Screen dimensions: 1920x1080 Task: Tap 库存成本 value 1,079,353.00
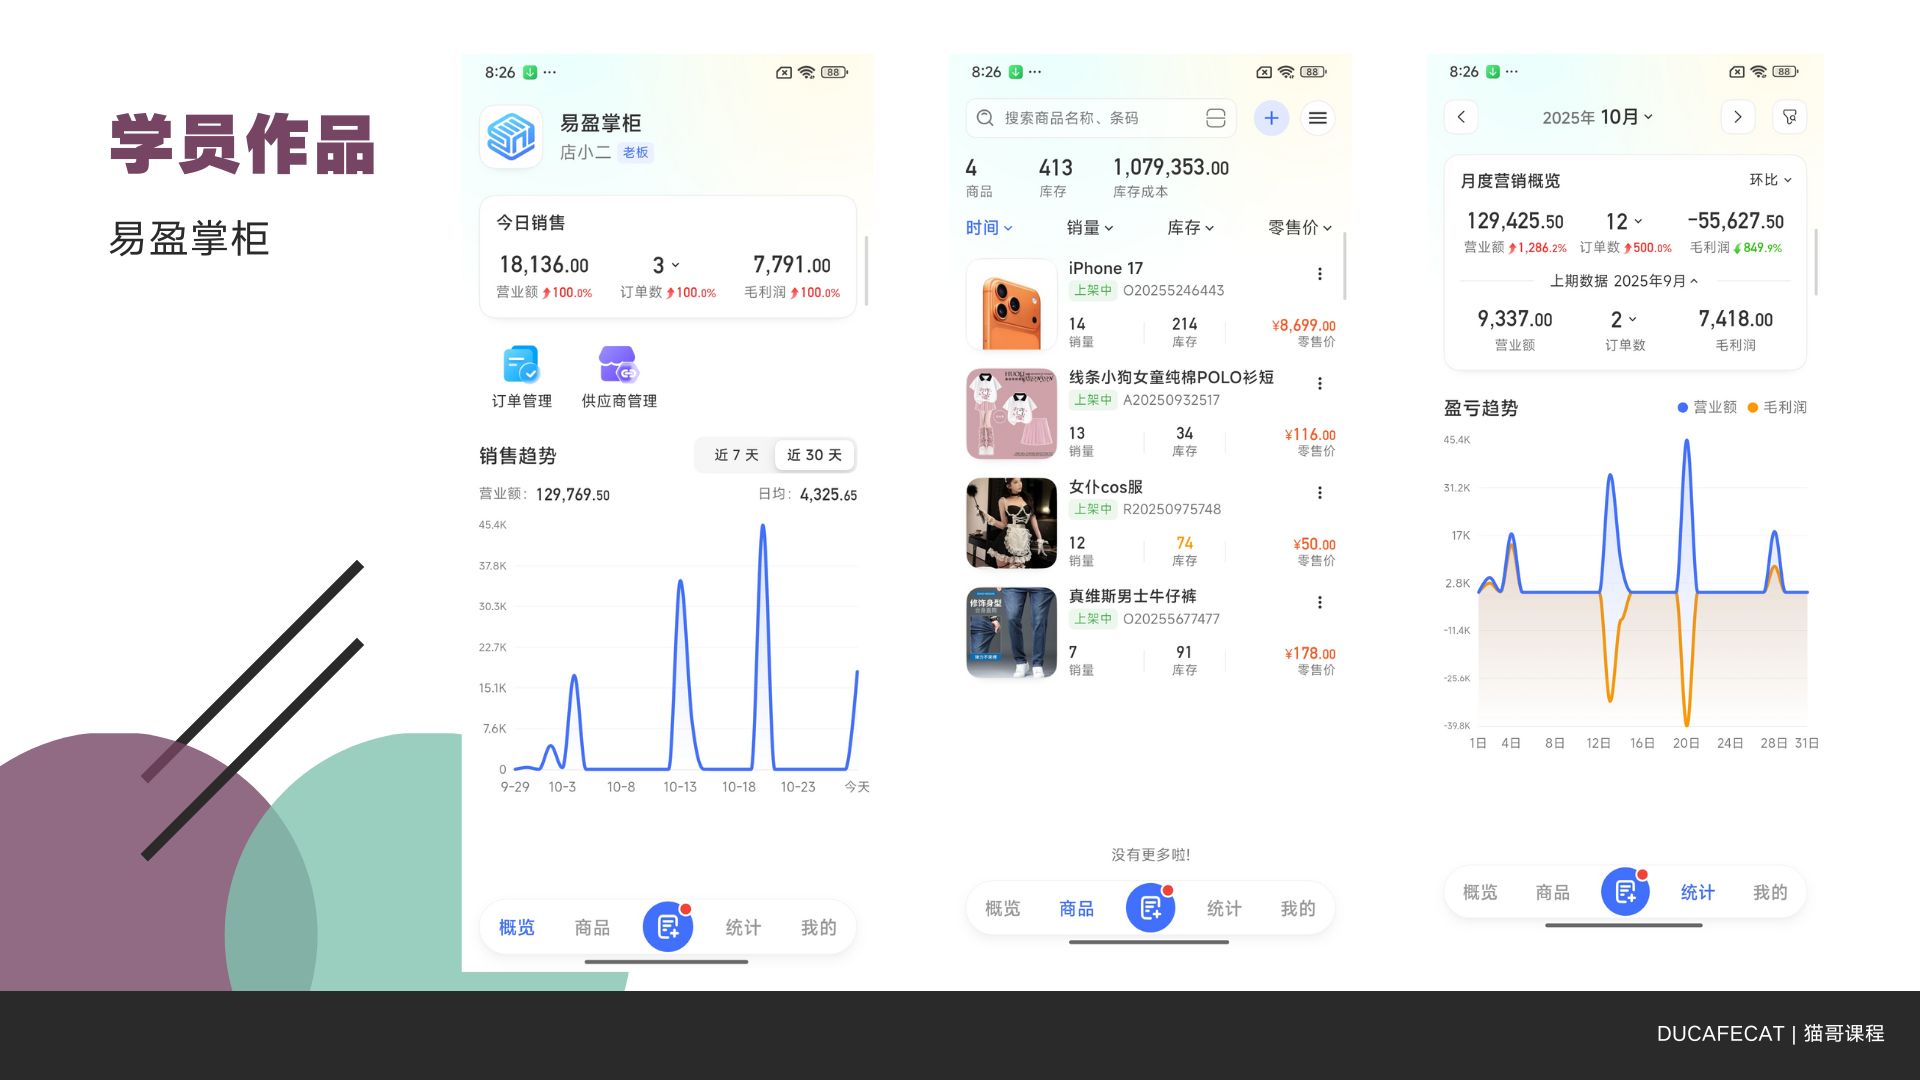click(1171, 167)
